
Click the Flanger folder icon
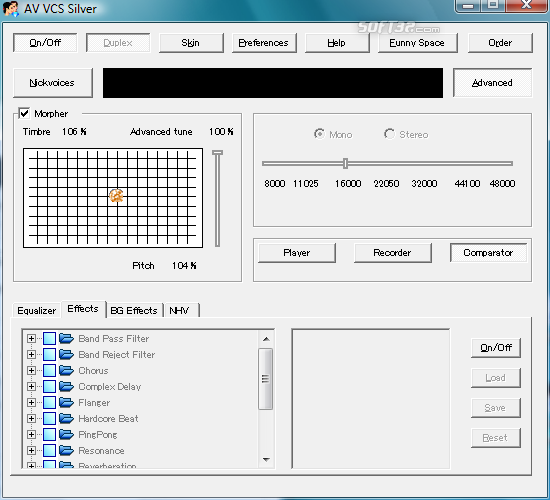(66, 402)
